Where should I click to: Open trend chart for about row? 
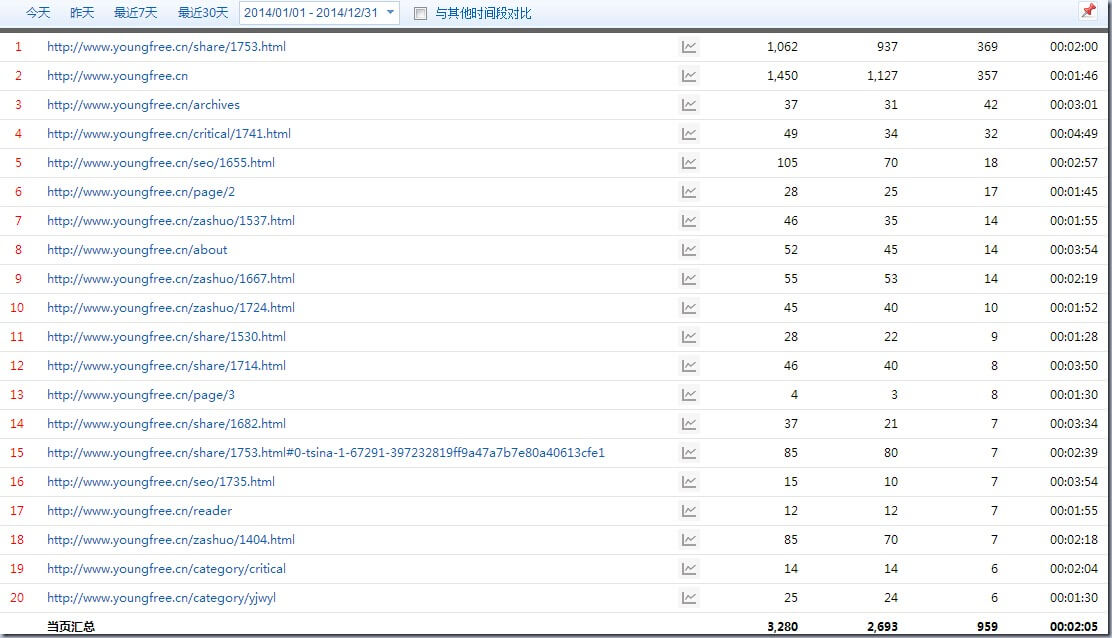tap(689, 250)
